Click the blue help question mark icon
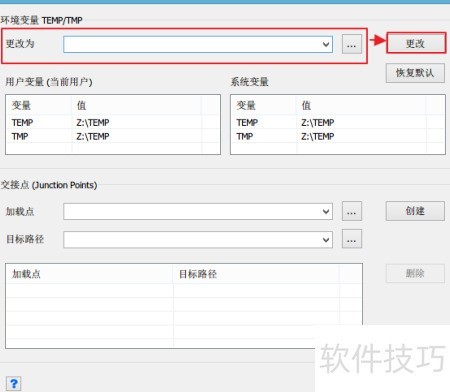The width and height of the screenshot is (450, 392). [14, 384]
